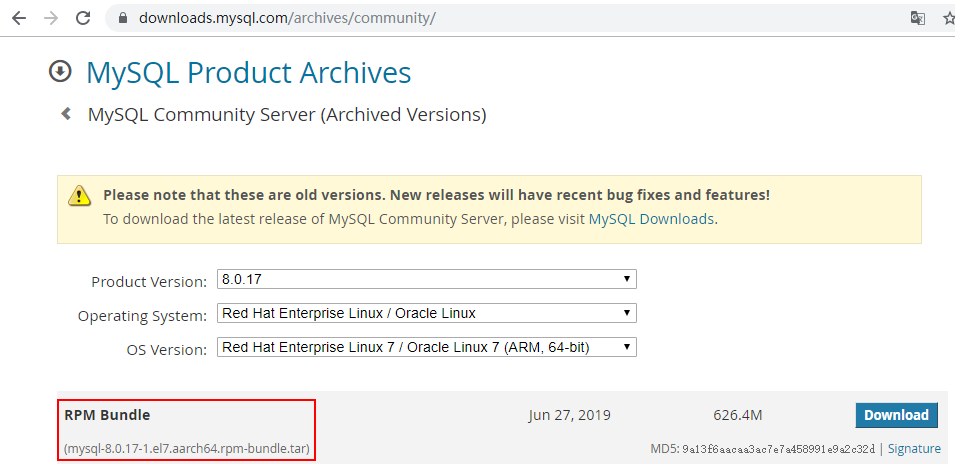The width and height of the screenshot is (955, 468).
Task: Click the browser forward arrow
Action: (x=51, y=18)
